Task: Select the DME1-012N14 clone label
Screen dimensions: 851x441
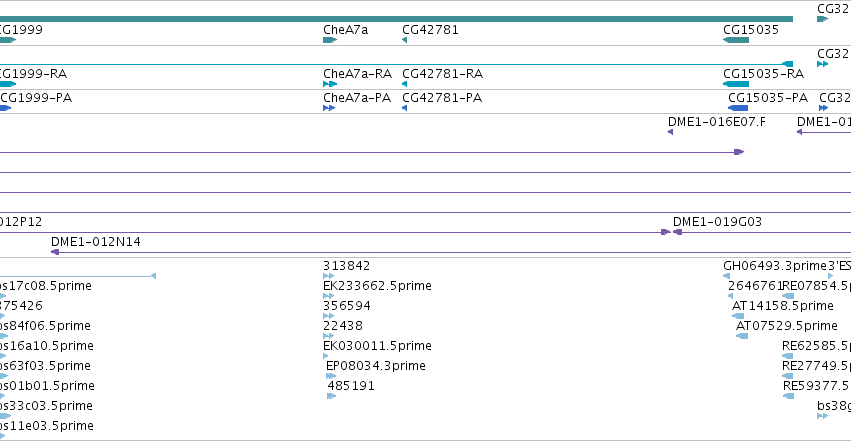Action: pos(96,241)
